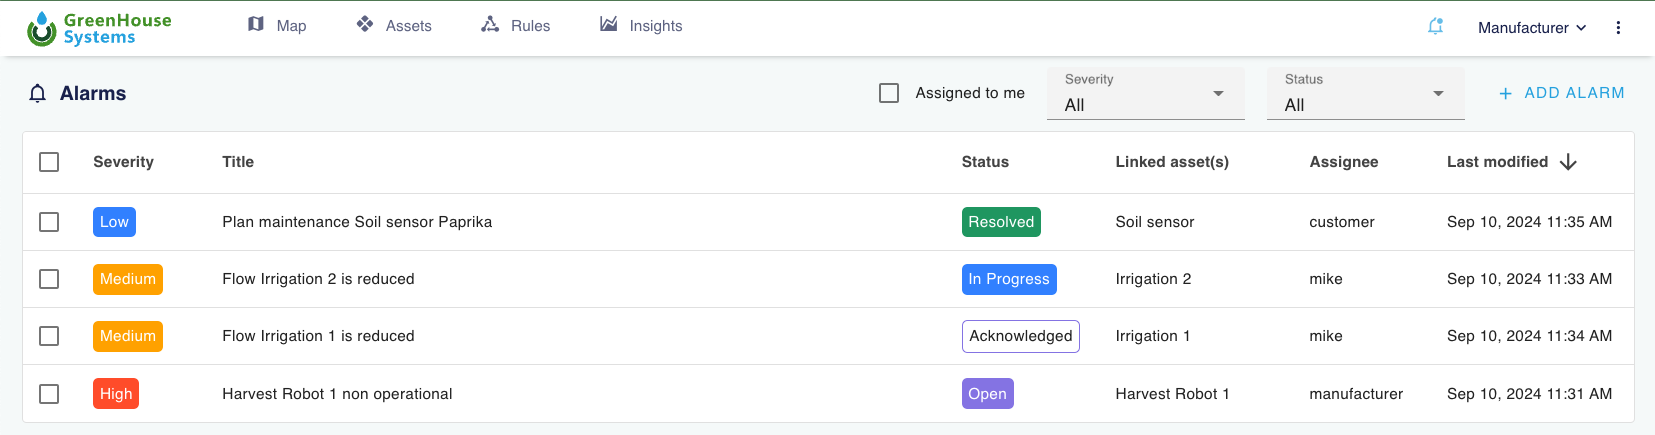This screenshot has height=435, width=1655.
Task: Go to the Insights menu item
Action: pos(655,26)
